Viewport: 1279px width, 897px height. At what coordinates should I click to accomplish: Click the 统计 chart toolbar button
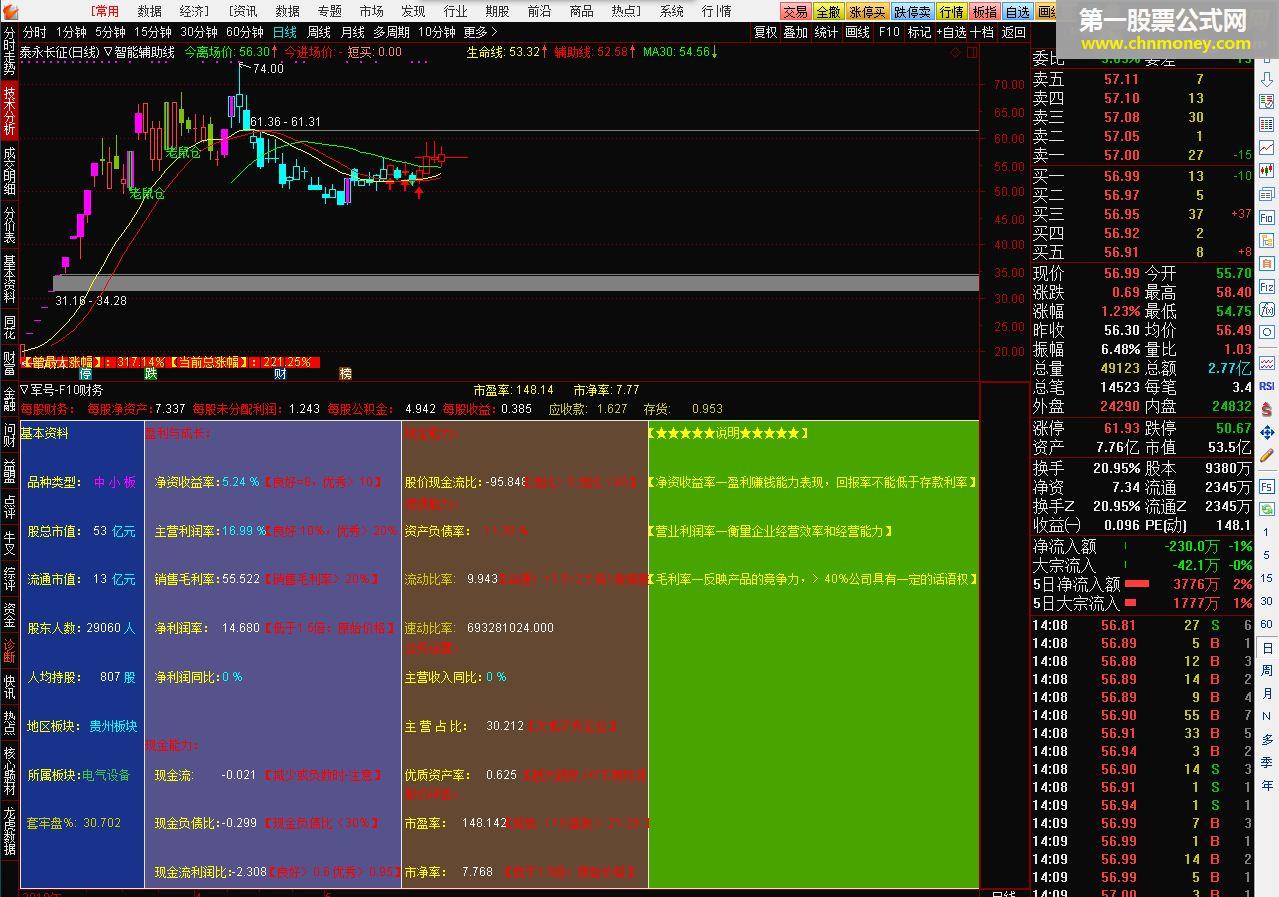826,32
